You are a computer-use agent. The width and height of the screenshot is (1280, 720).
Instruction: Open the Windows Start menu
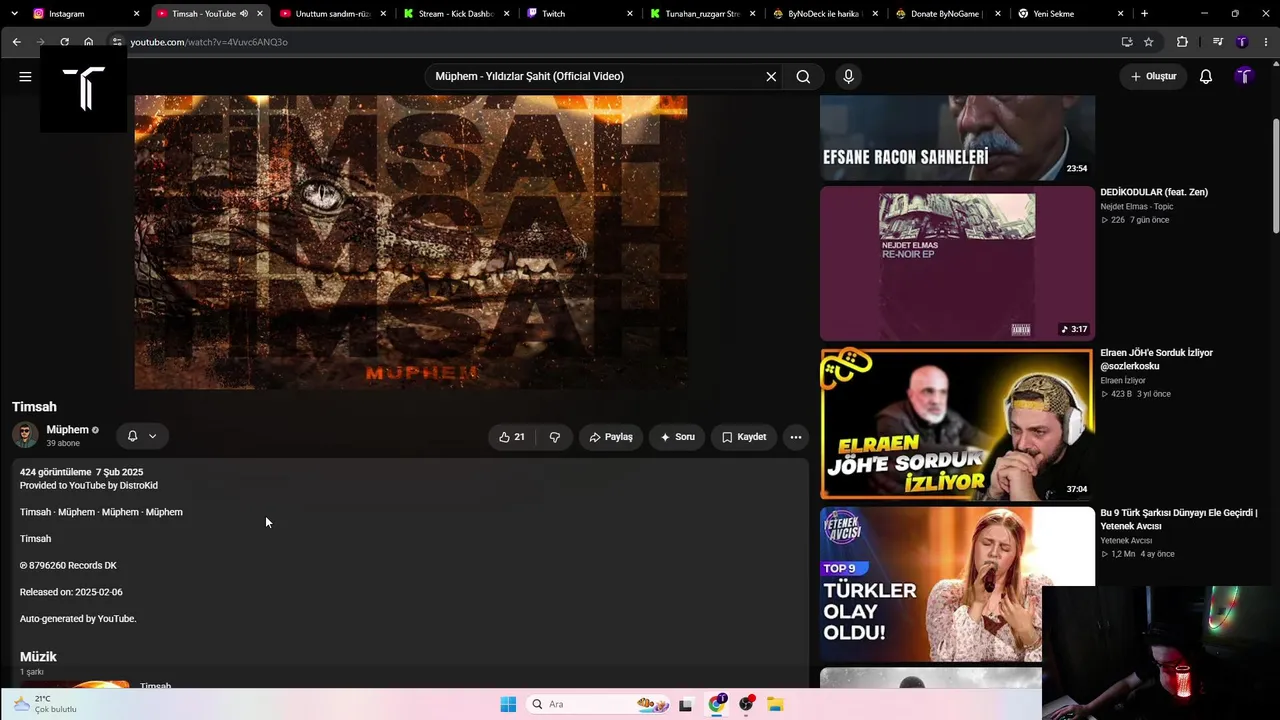pyautogui.click(x=508, y=704)
